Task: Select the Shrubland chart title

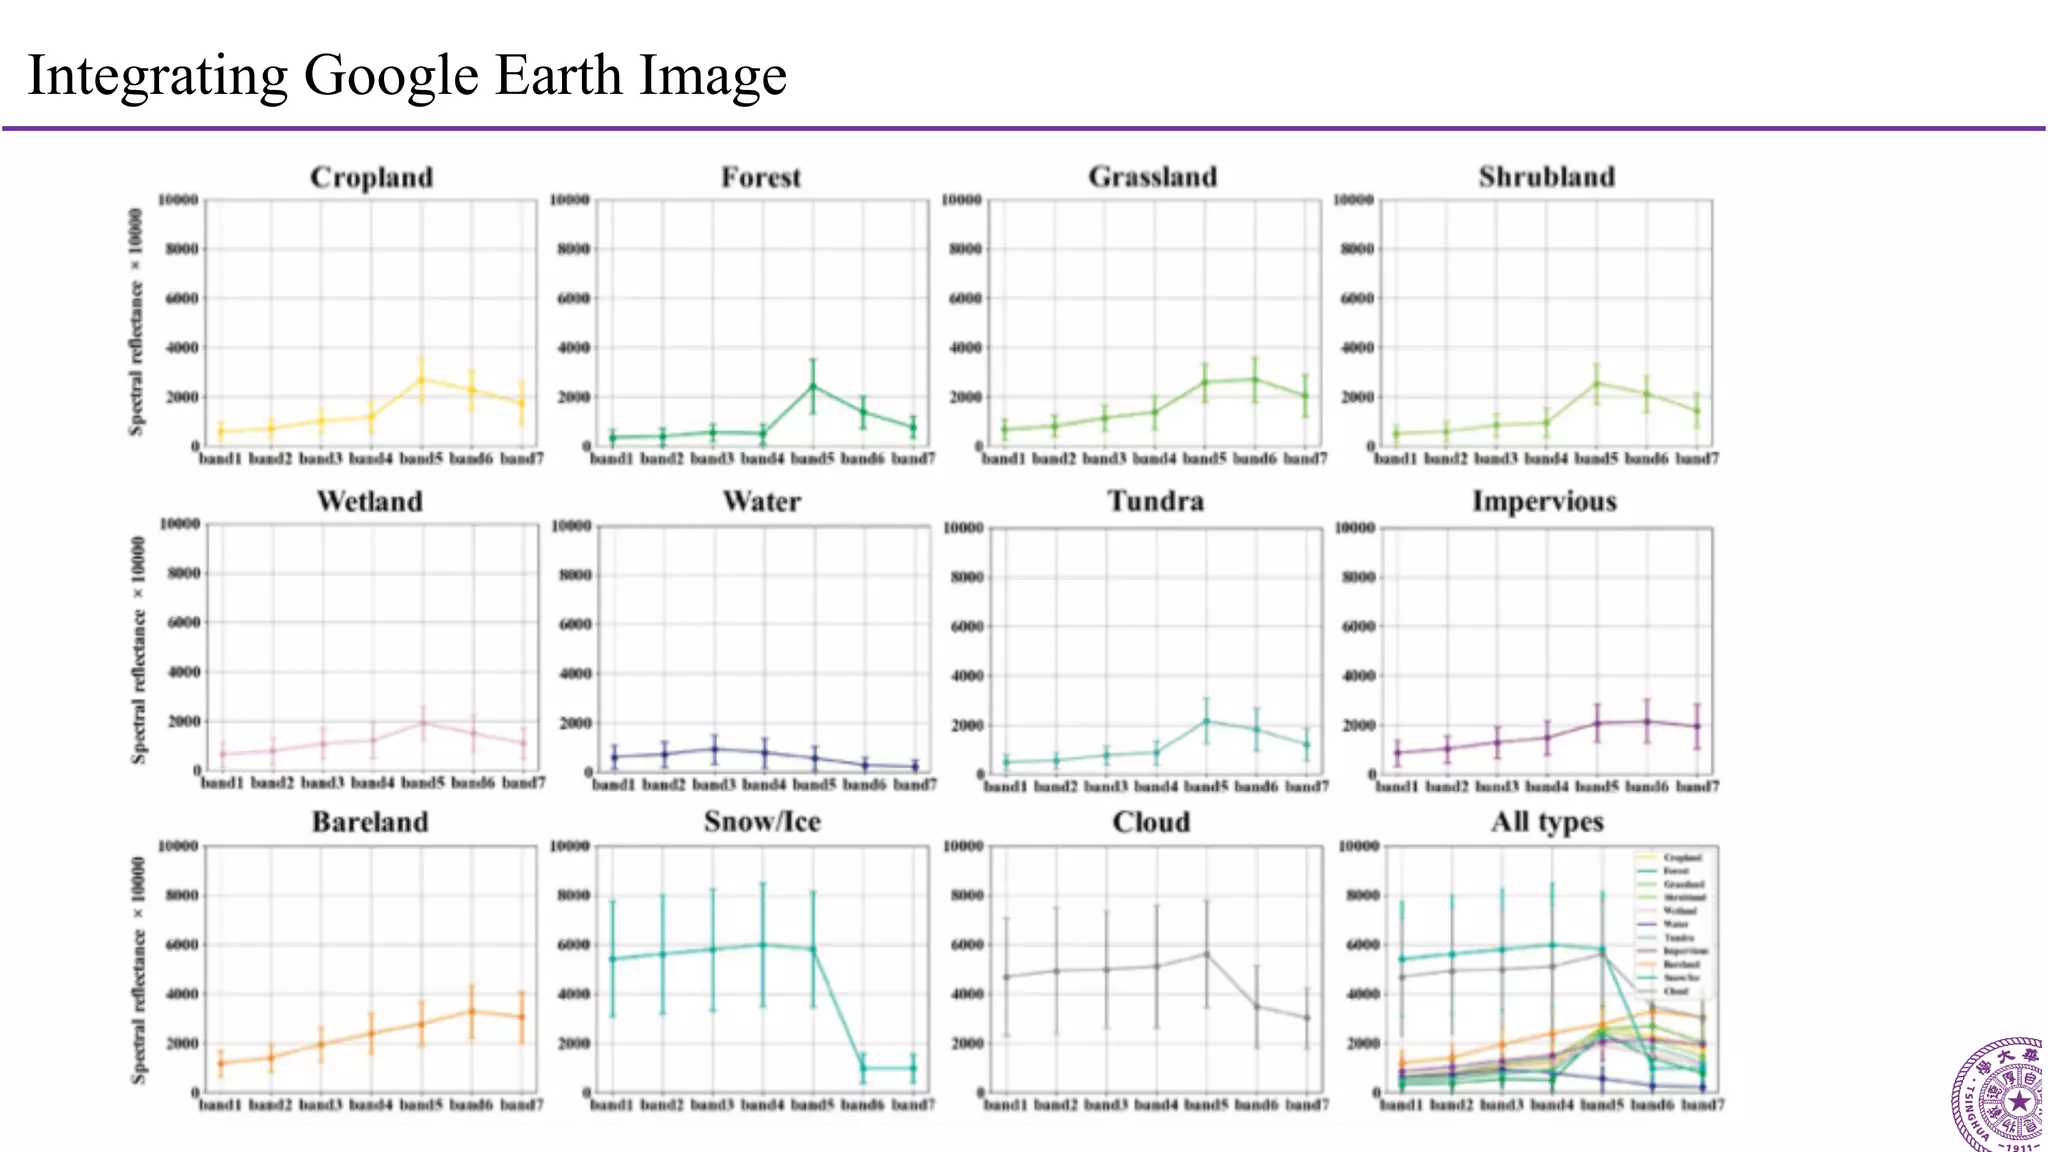Action: click(1547, 176)
